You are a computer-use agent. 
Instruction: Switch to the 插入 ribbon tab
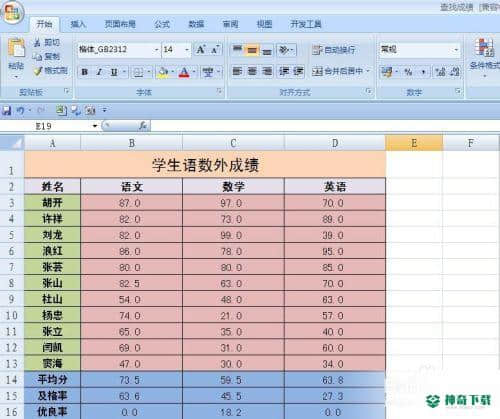(x=78, y=24)
